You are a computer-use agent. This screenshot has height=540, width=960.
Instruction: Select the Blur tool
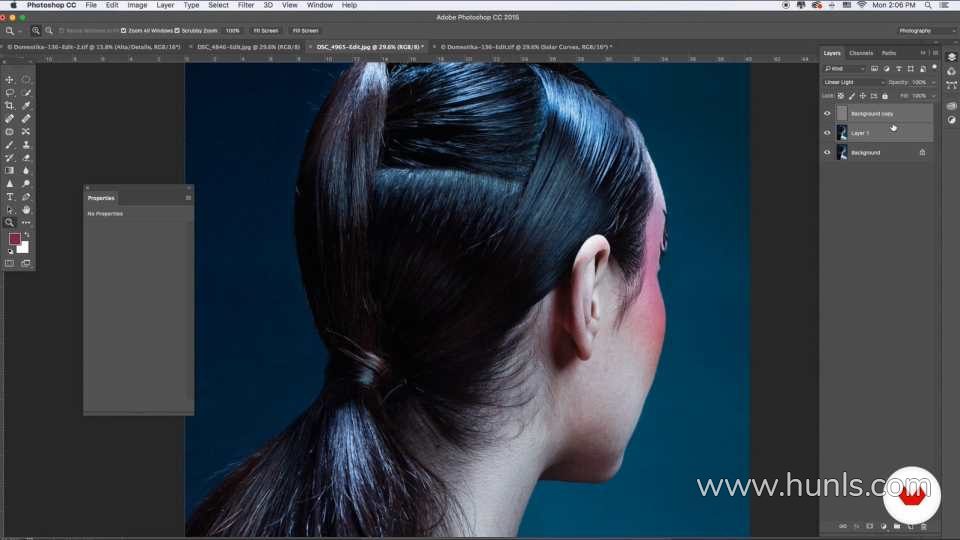pyautogui.click(x=26, y=170)
